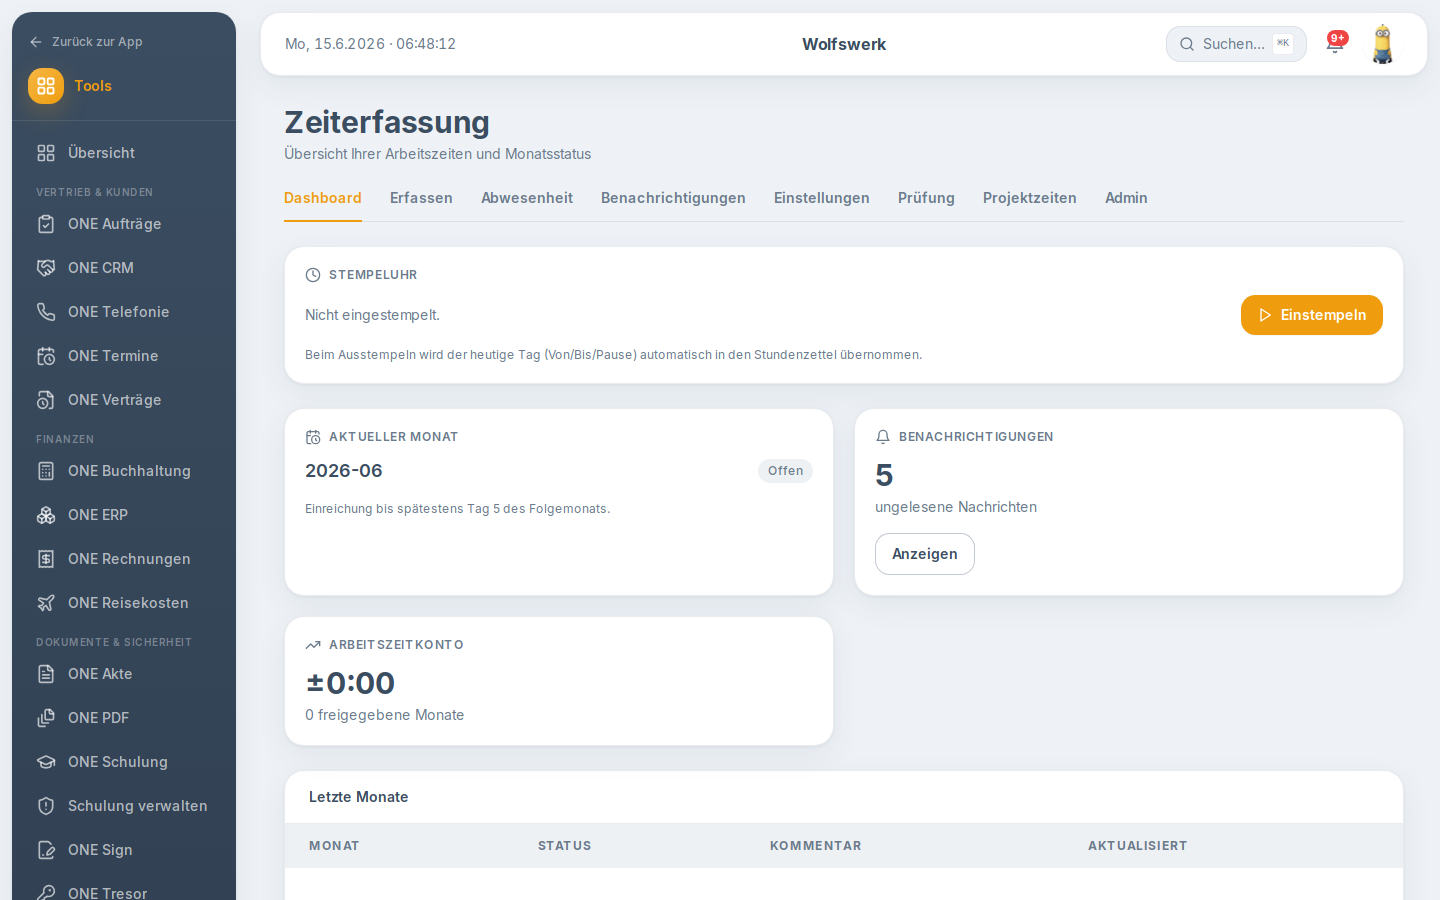Open ONE Tresor key icon
The width and height of the screenshot is (1440, 900).
coord(46,893)
